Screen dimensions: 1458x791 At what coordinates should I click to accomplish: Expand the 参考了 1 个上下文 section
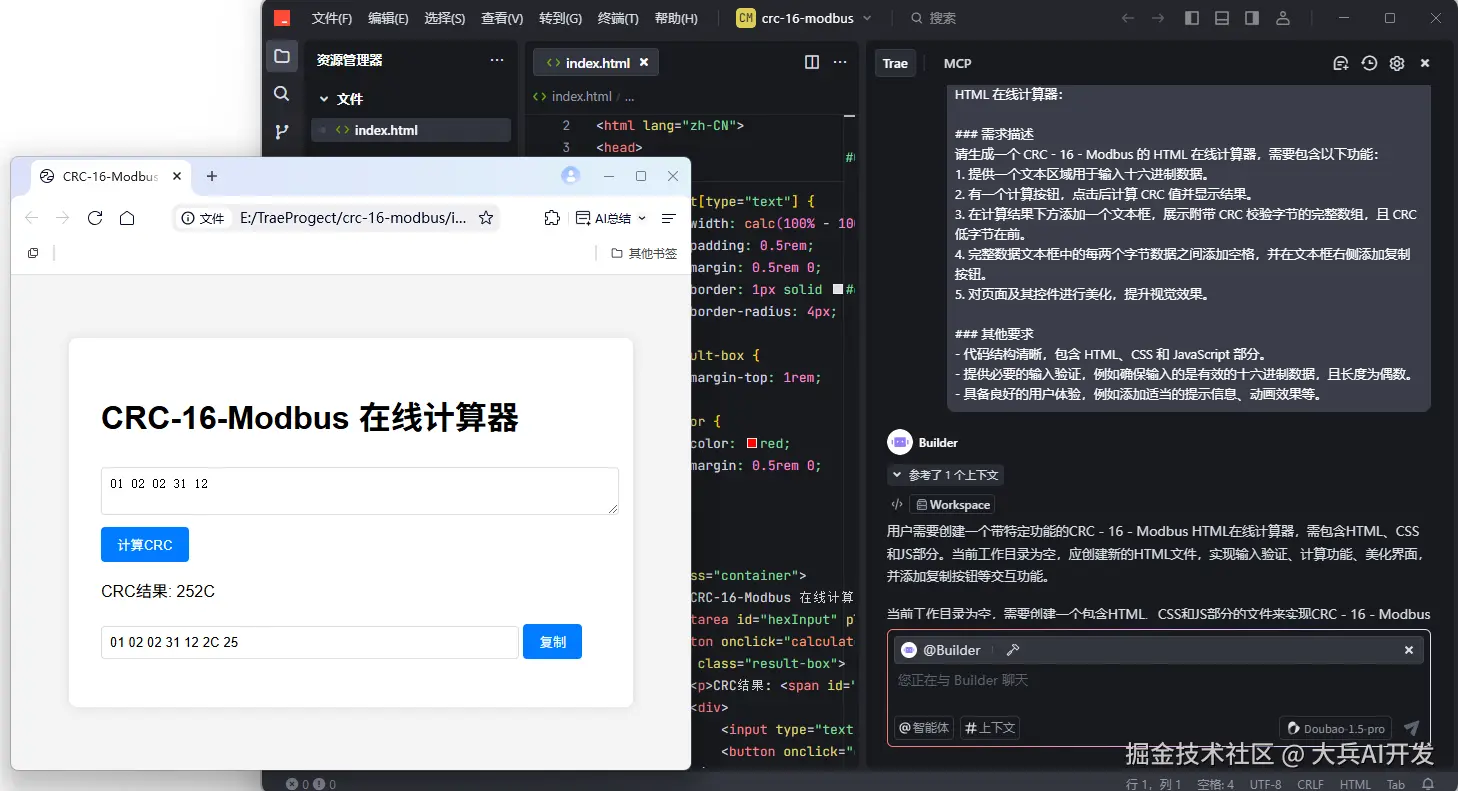pyautogui.click(x=945, y=475)
